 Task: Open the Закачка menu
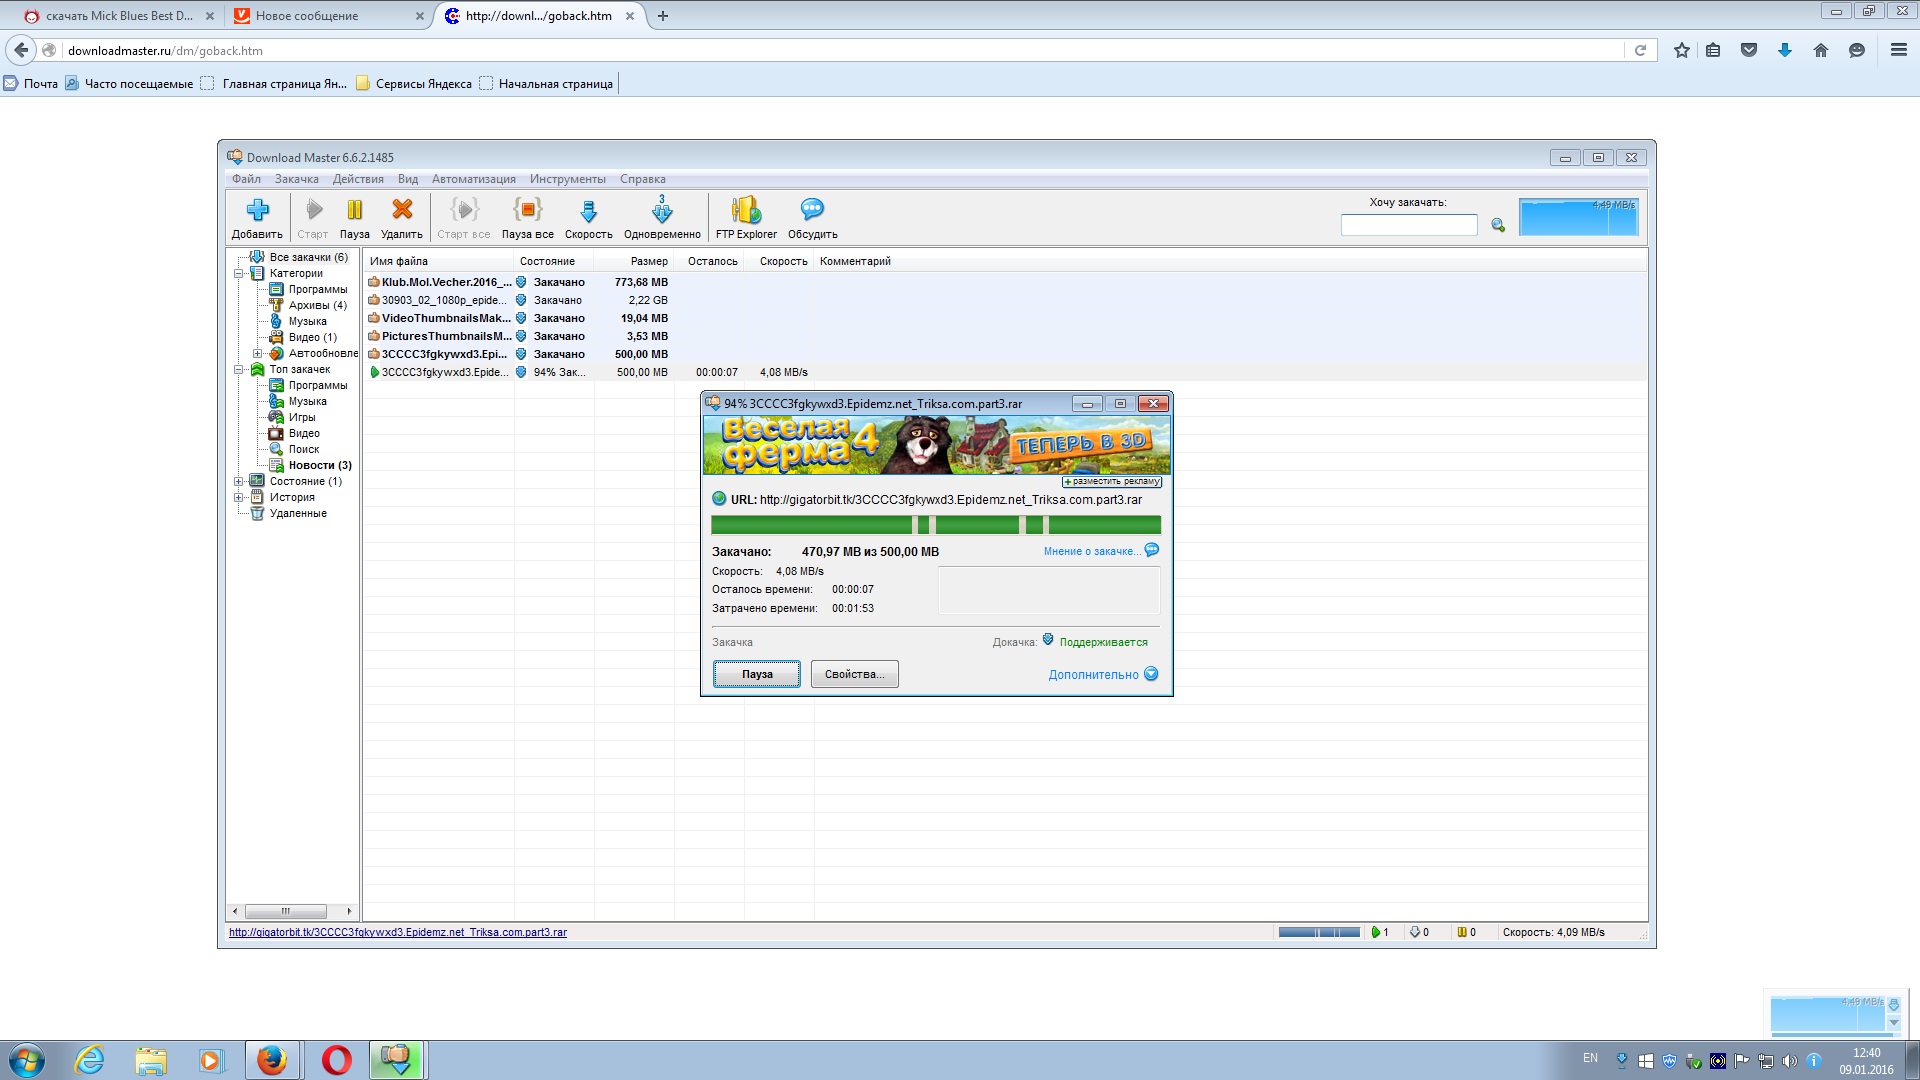(x=297, y=179)
